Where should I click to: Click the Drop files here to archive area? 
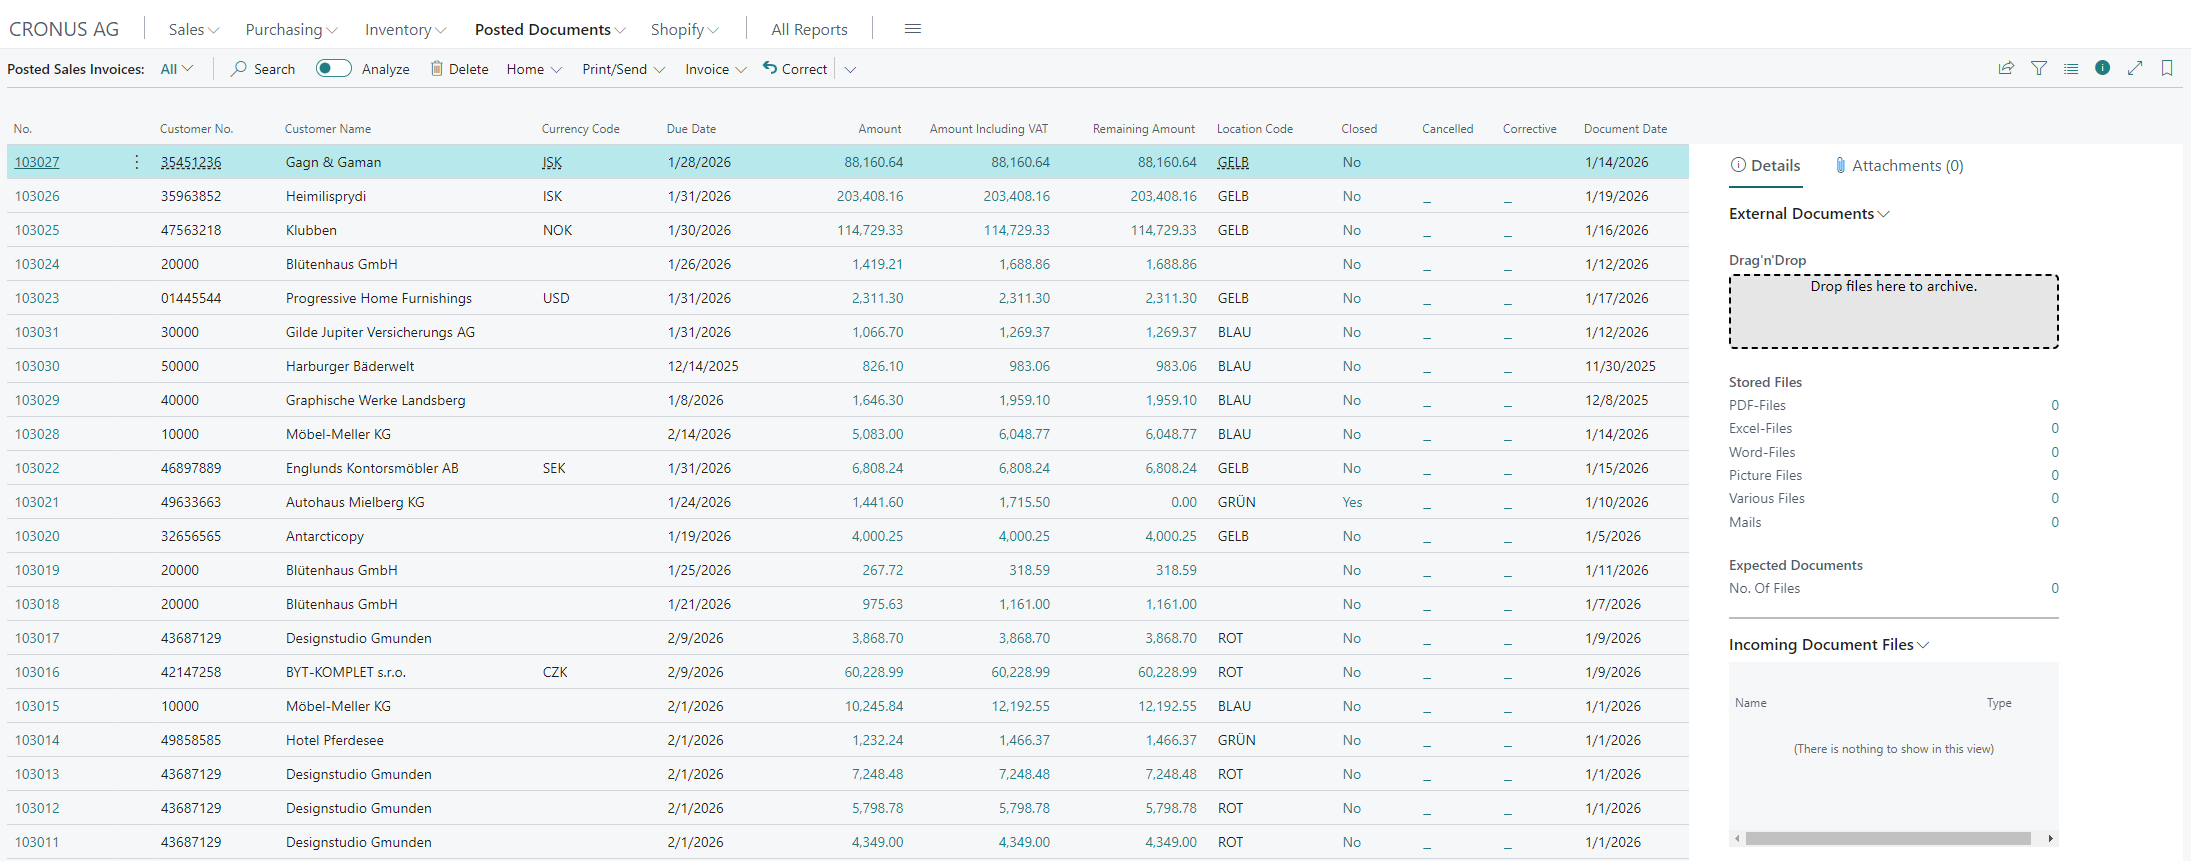coord(1893,312)
